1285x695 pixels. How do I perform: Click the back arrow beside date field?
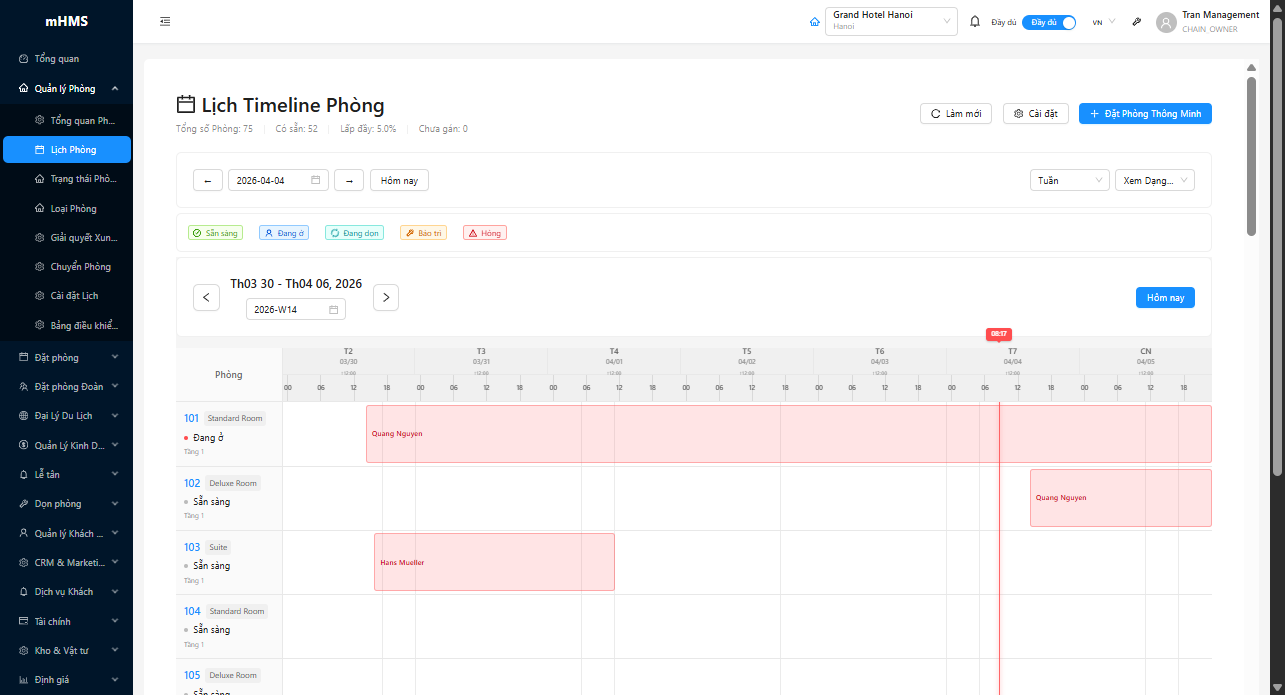click(x=208, y=180)
